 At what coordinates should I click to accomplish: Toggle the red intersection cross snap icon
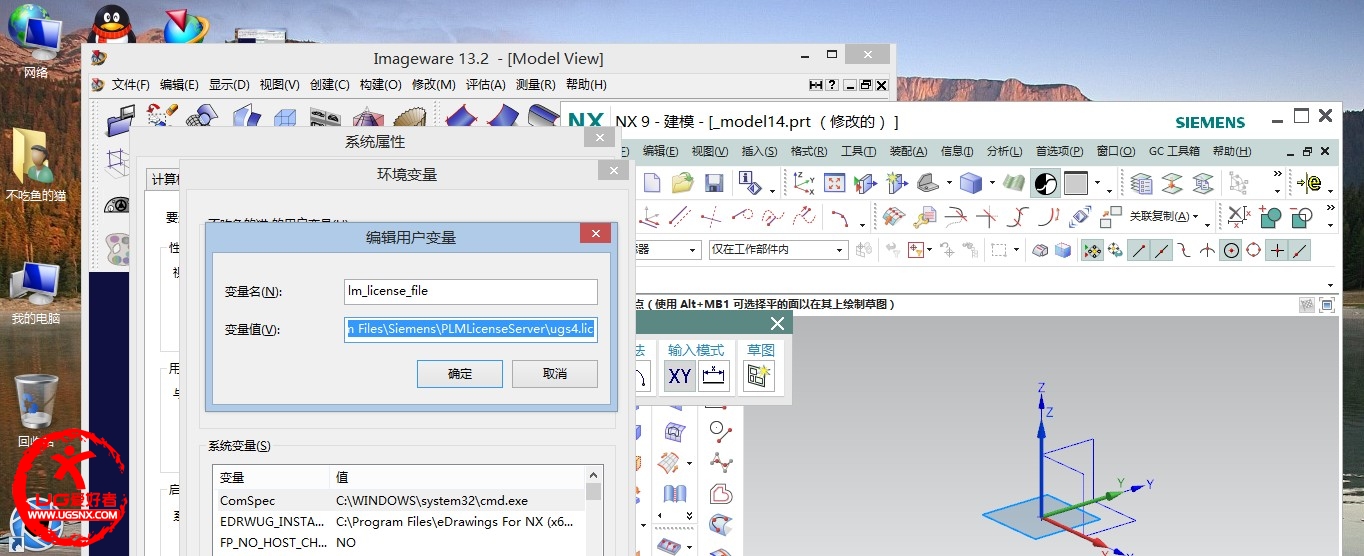1277,250
